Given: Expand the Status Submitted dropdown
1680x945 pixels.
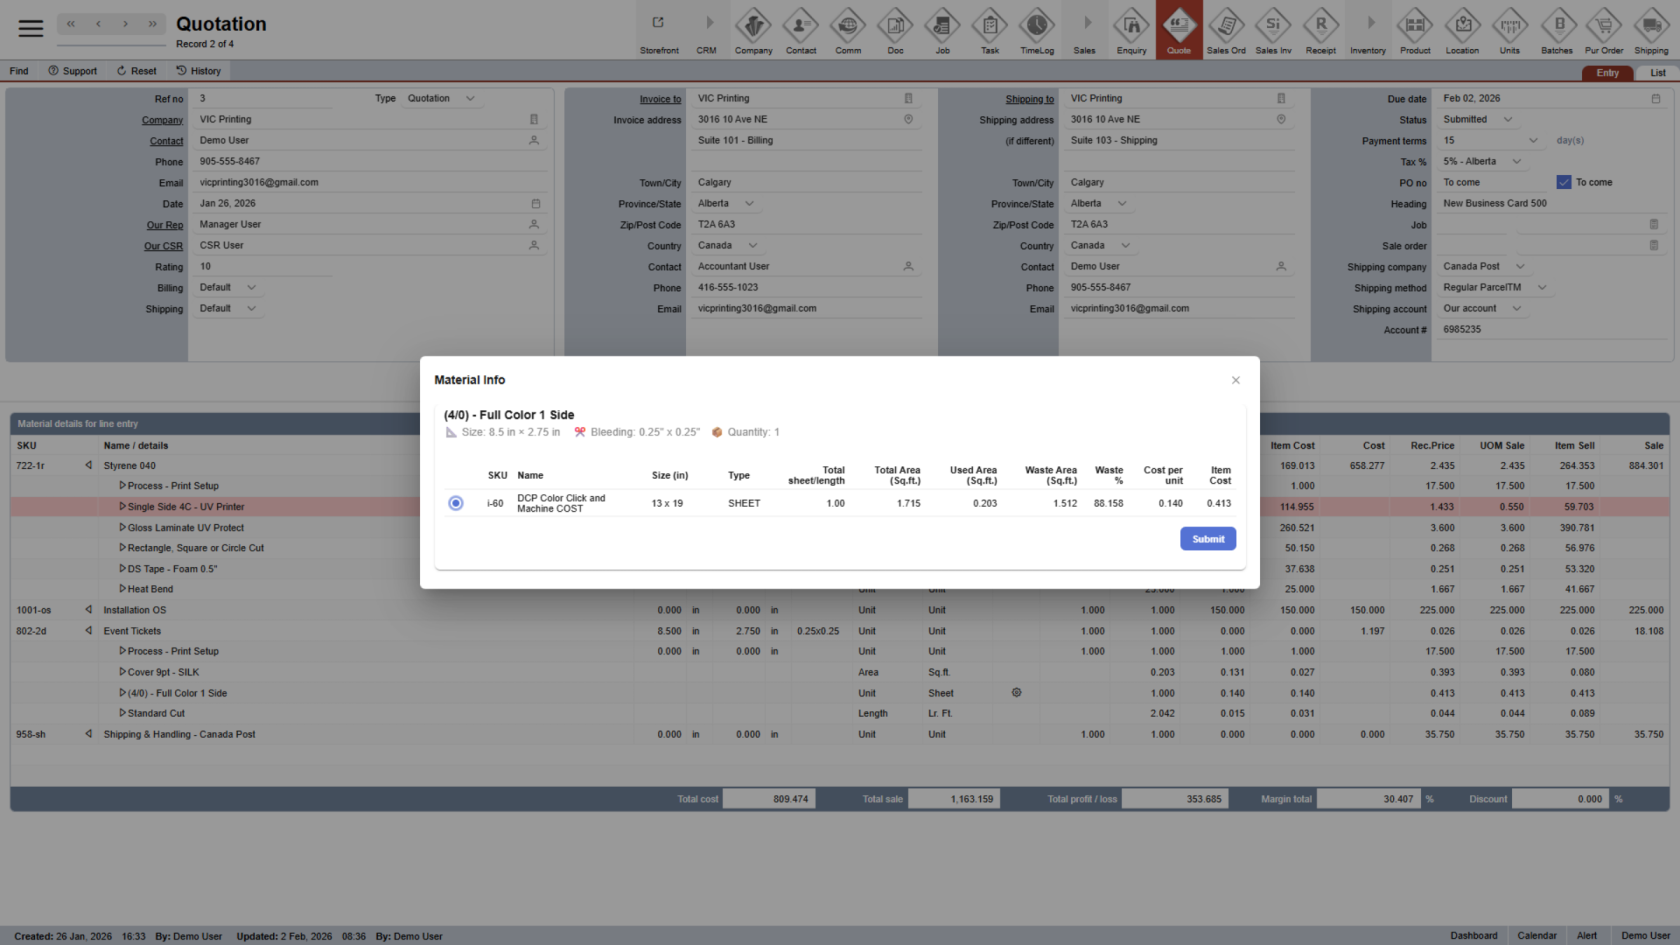Looking at the screenshot, I should click(1508, 120).
